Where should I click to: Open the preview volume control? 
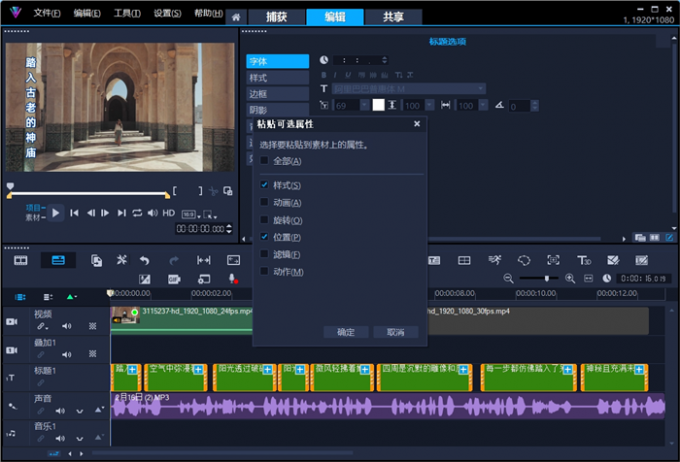[x=153, y=213]
